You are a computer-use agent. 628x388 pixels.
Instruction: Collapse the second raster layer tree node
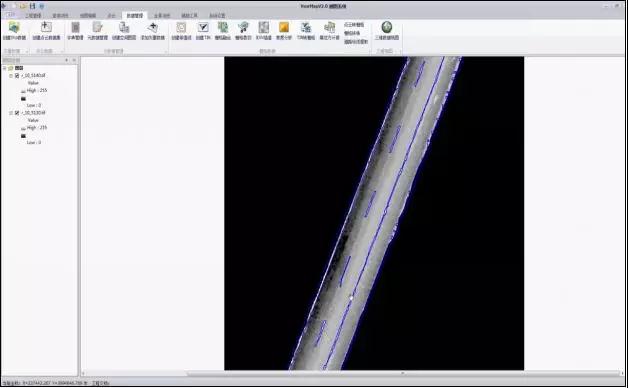[x=11, y=113]
